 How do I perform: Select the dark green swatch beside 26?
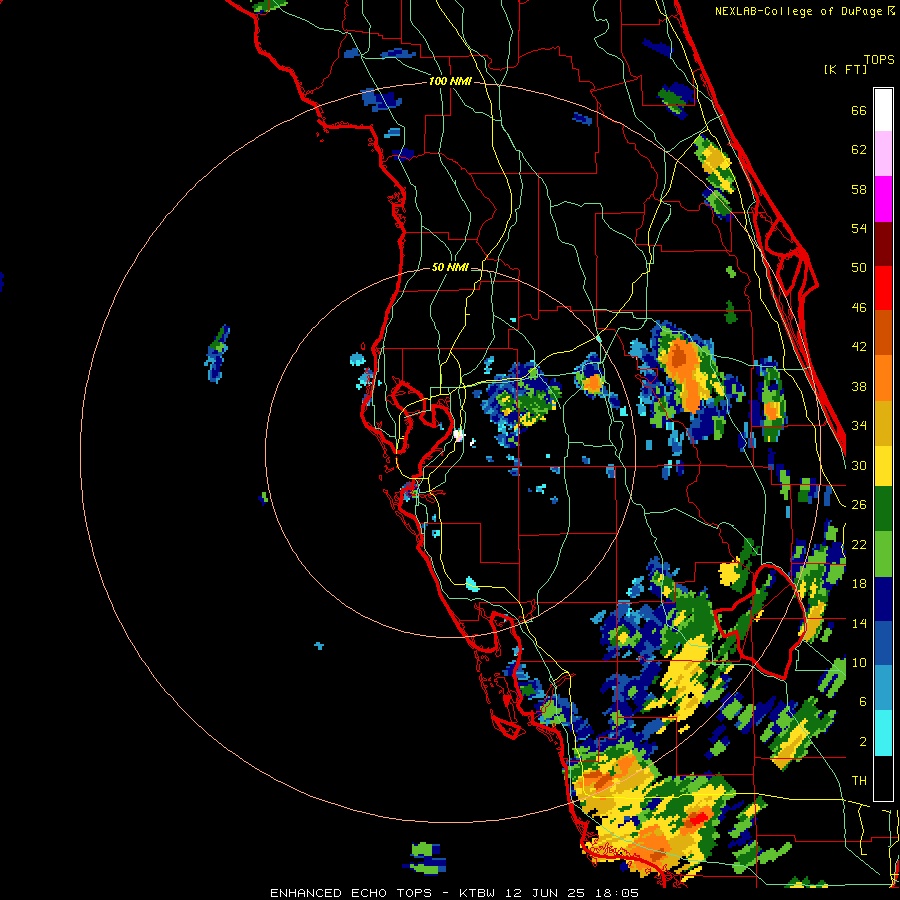883,509
